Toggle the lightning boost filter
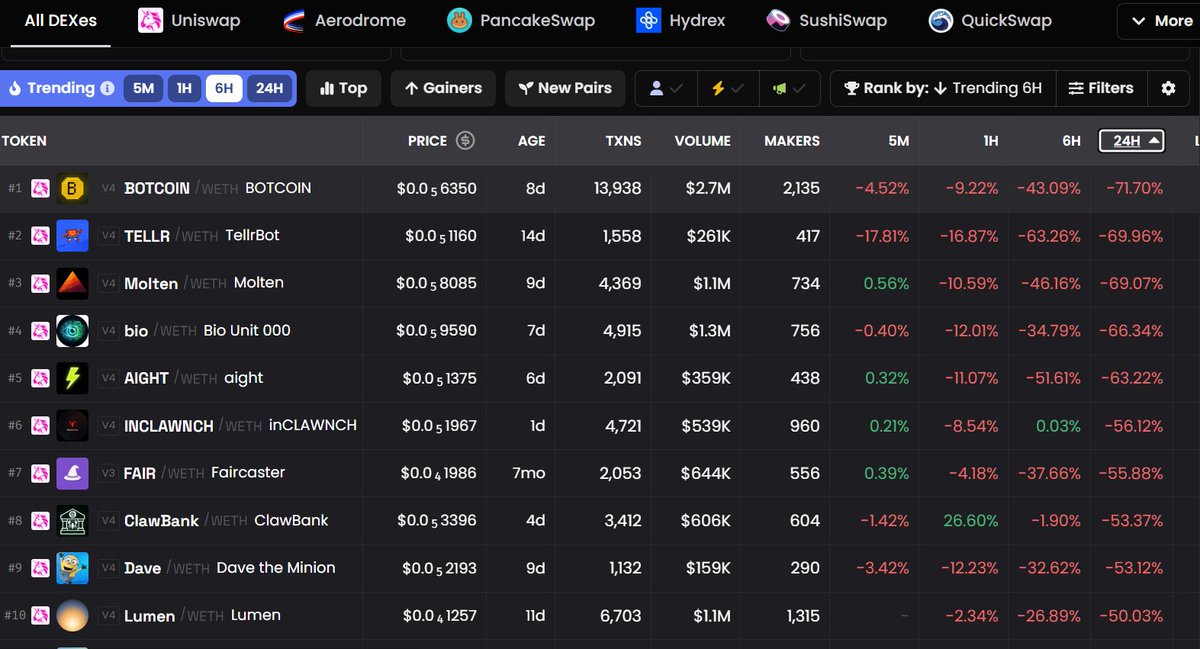The width and height of the screenshot is (1200, 649). pos(727,88)
